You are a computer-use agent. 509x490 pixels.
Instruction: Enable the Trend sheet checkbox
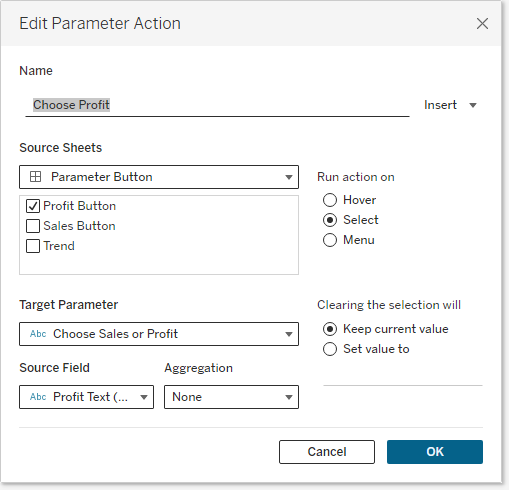[33, 246]
